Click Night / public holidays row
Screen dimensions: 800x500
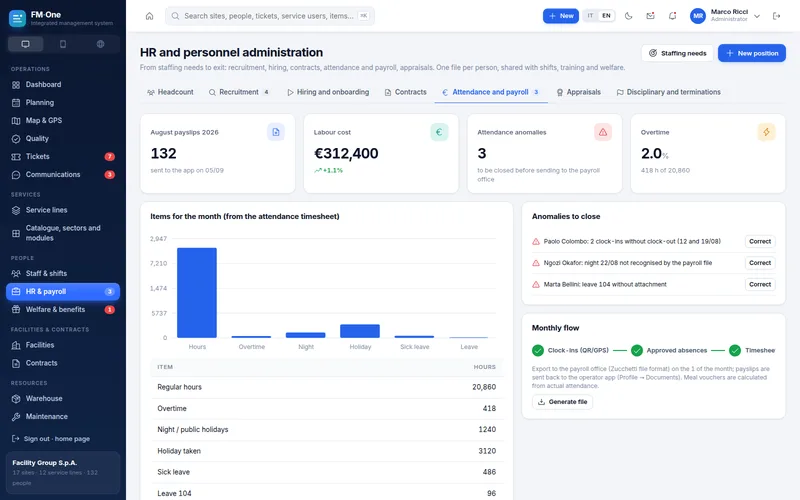(327, 430)
